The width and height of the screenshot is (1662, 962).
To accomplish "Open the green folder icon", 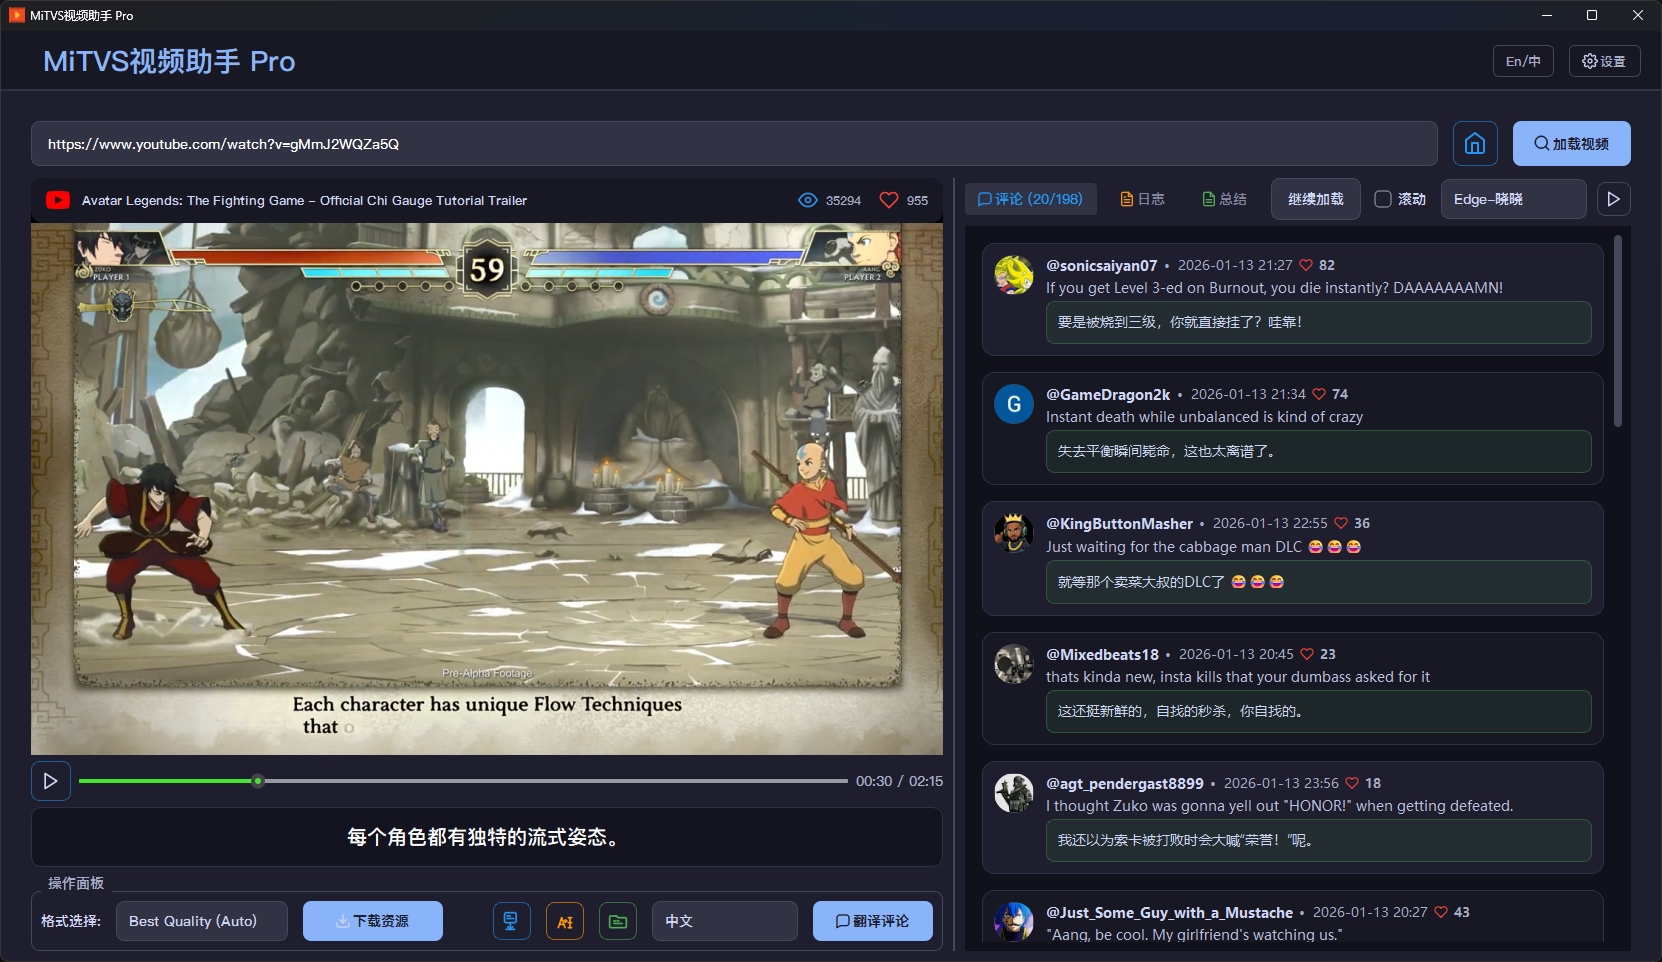I will pyautogui.click(x=618, y=921).
